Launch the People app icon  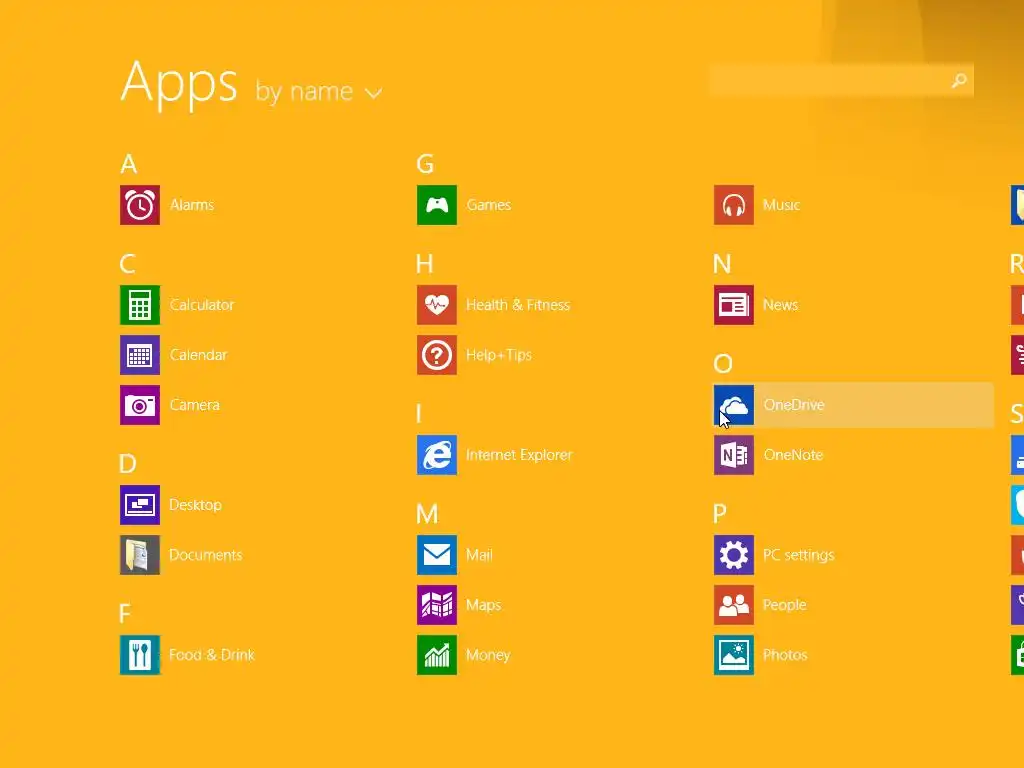click(x=734, y=605)
